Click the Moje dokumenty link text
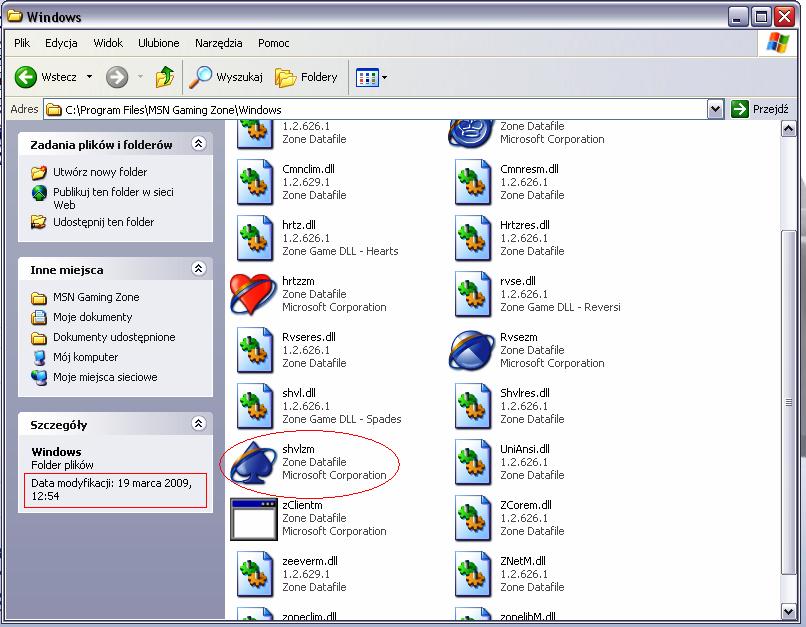The image size is (806, 627). 93,317
